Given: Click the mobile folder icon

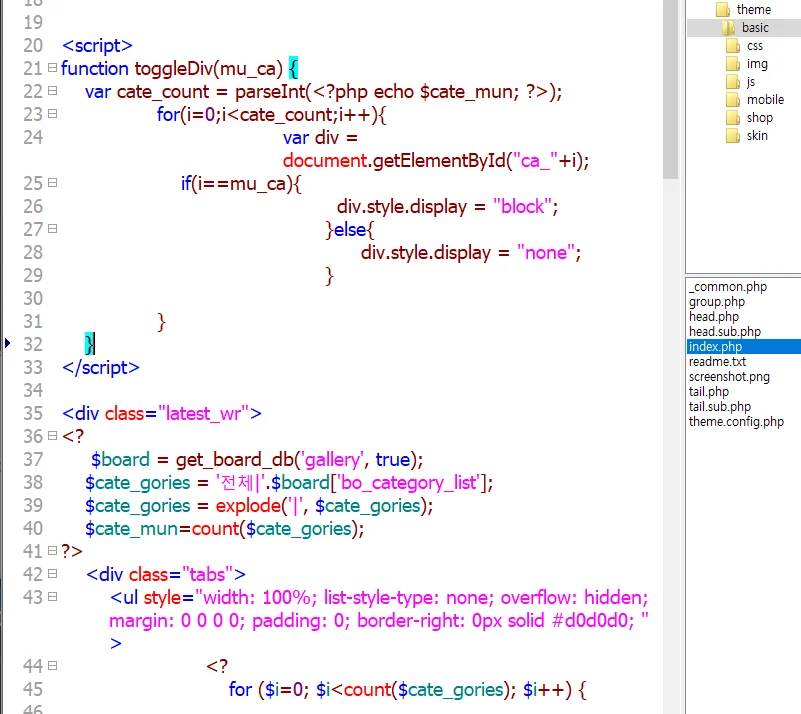Looking at the screenshot, I should [x=733, y=100].
